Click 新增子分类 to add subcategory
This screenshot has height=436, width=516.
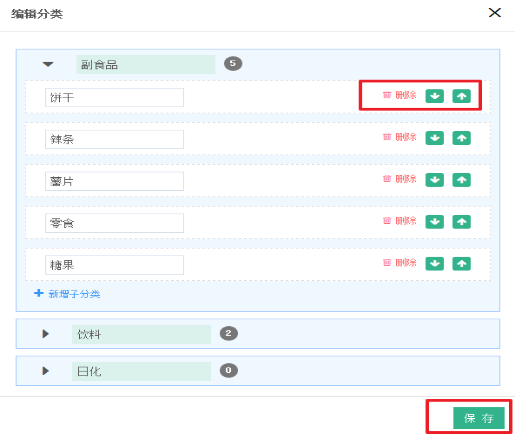67,294
